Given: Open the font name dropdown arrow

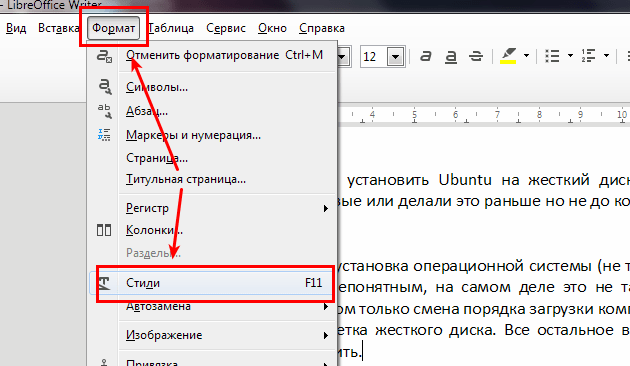Looking at the screenshot, I should click(342, 57).
